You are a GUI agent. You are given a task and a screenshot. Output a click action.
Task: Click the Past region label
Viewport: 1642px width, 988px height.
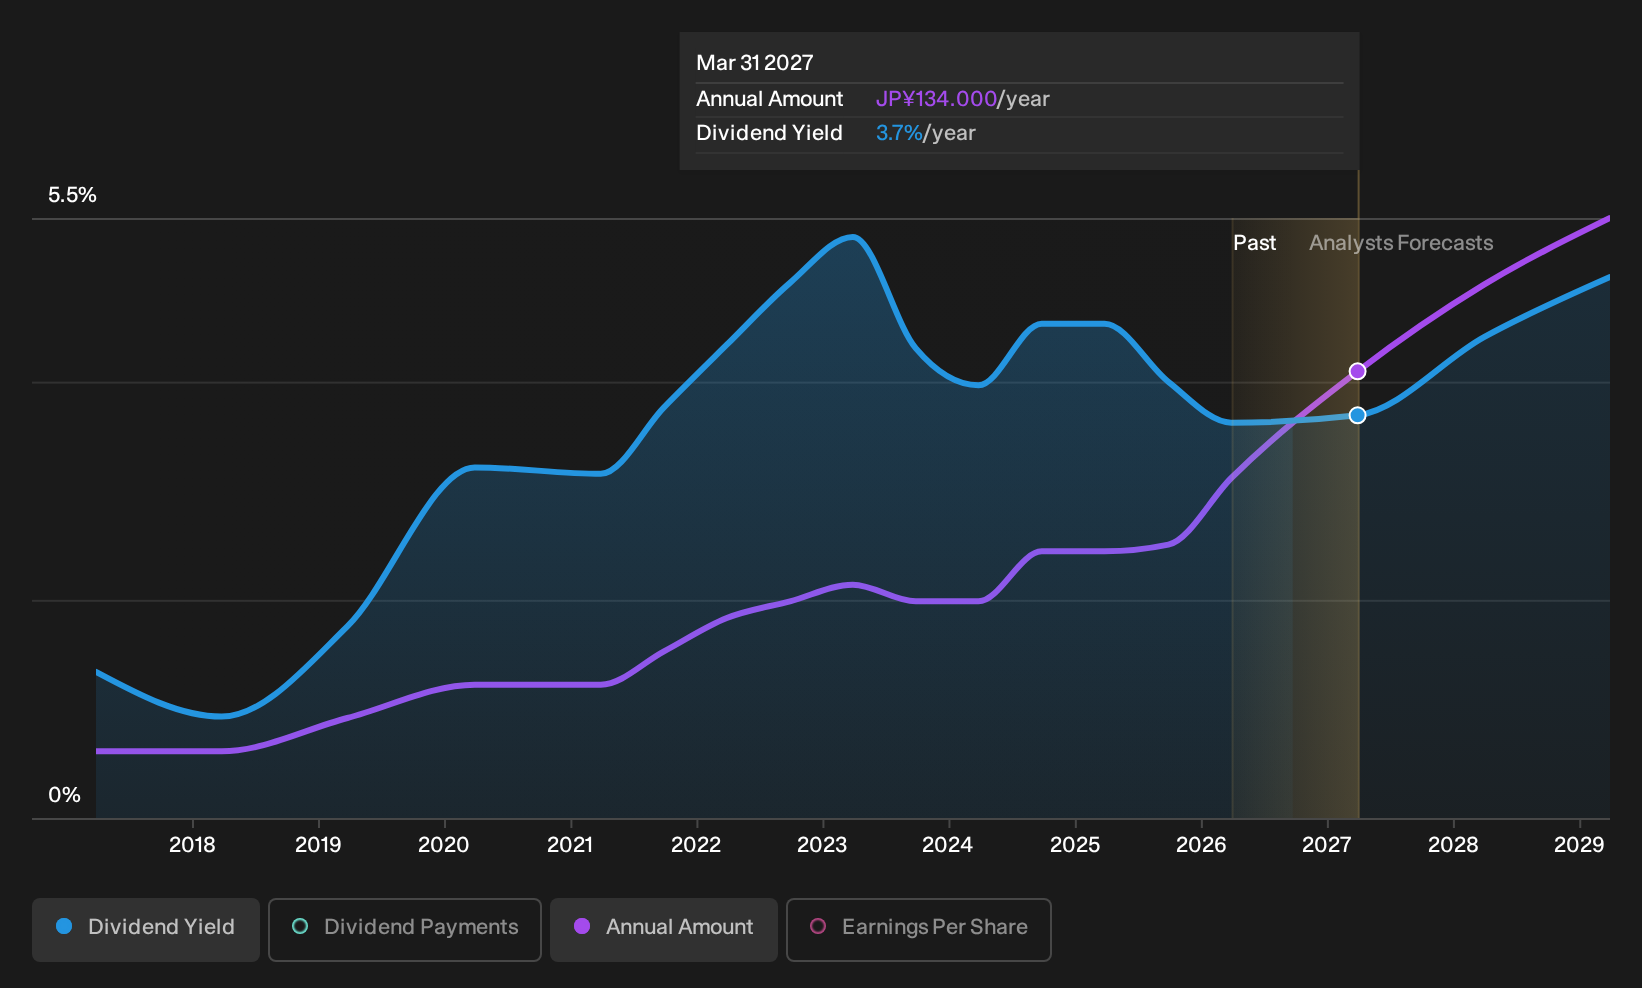pos(1254,243)
